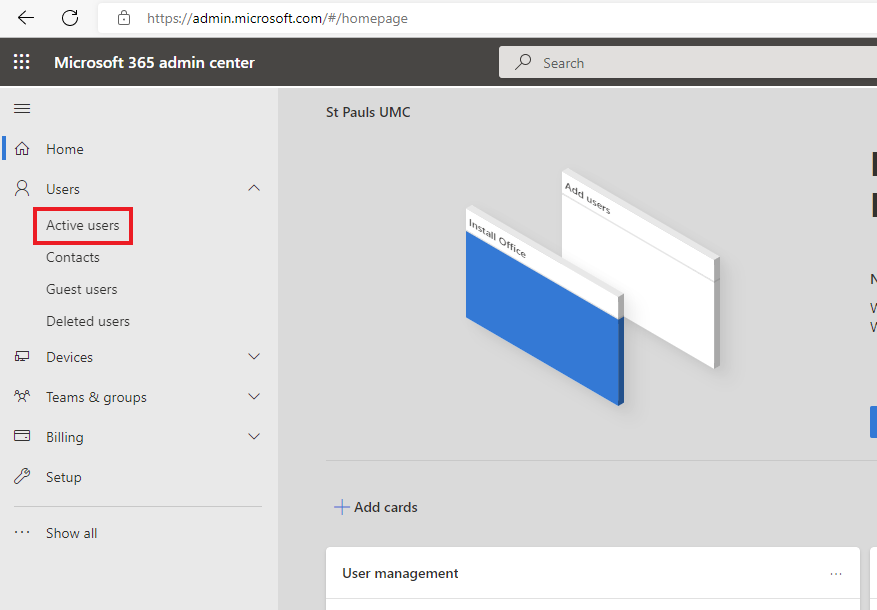
Task: Click the Billing card icon
Action: 22,437
